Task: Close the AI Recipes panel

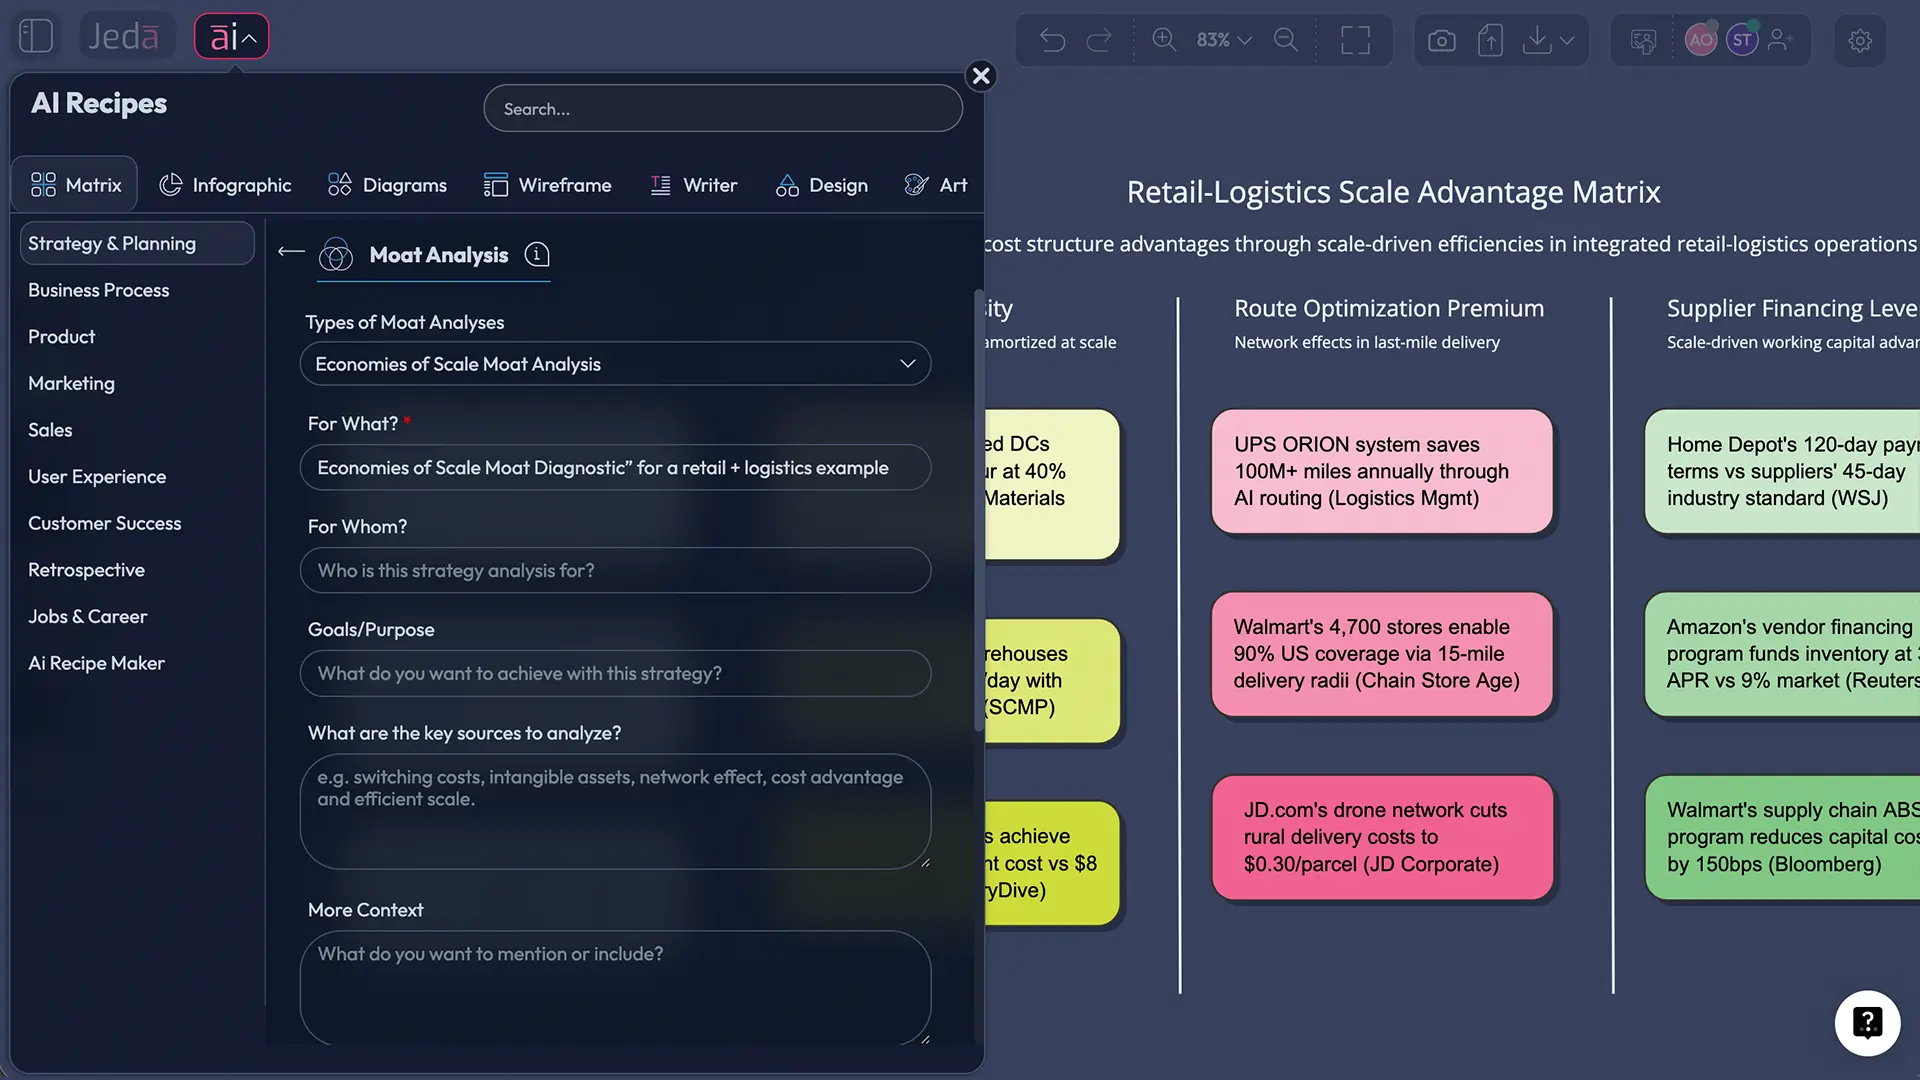Action: point(981,76)
